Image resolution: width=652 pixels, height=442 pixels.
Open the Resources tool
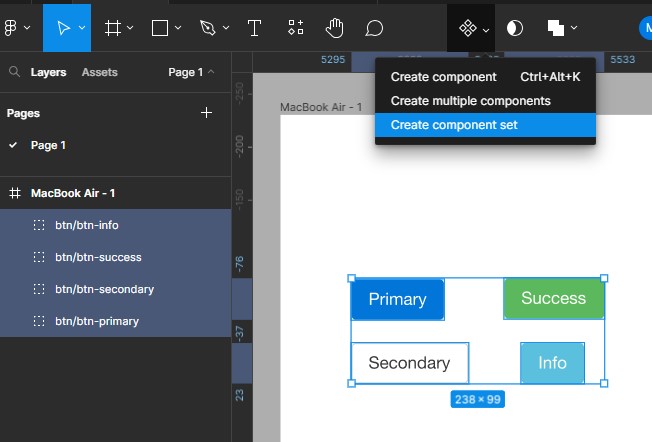click(x=295, y=28)
